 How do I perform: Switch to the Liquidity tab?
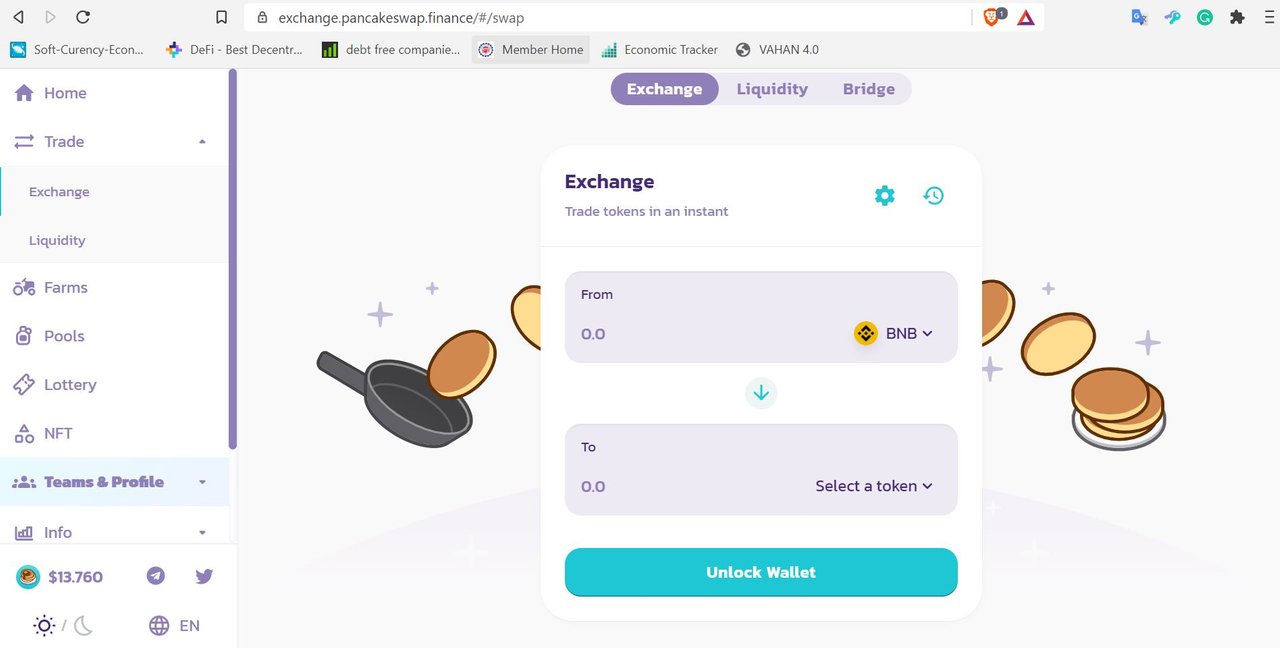tap(772, 89)
